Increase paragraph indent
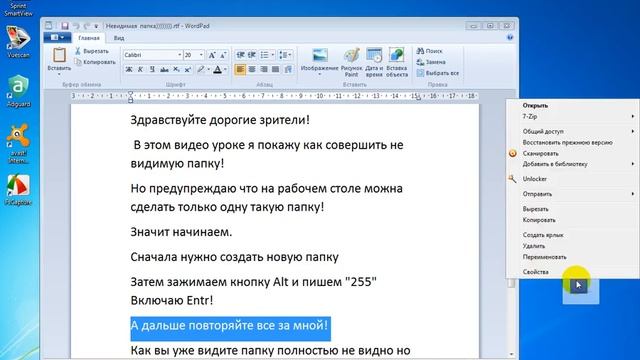The image size is (640, 360). click(x=252, y=55)
